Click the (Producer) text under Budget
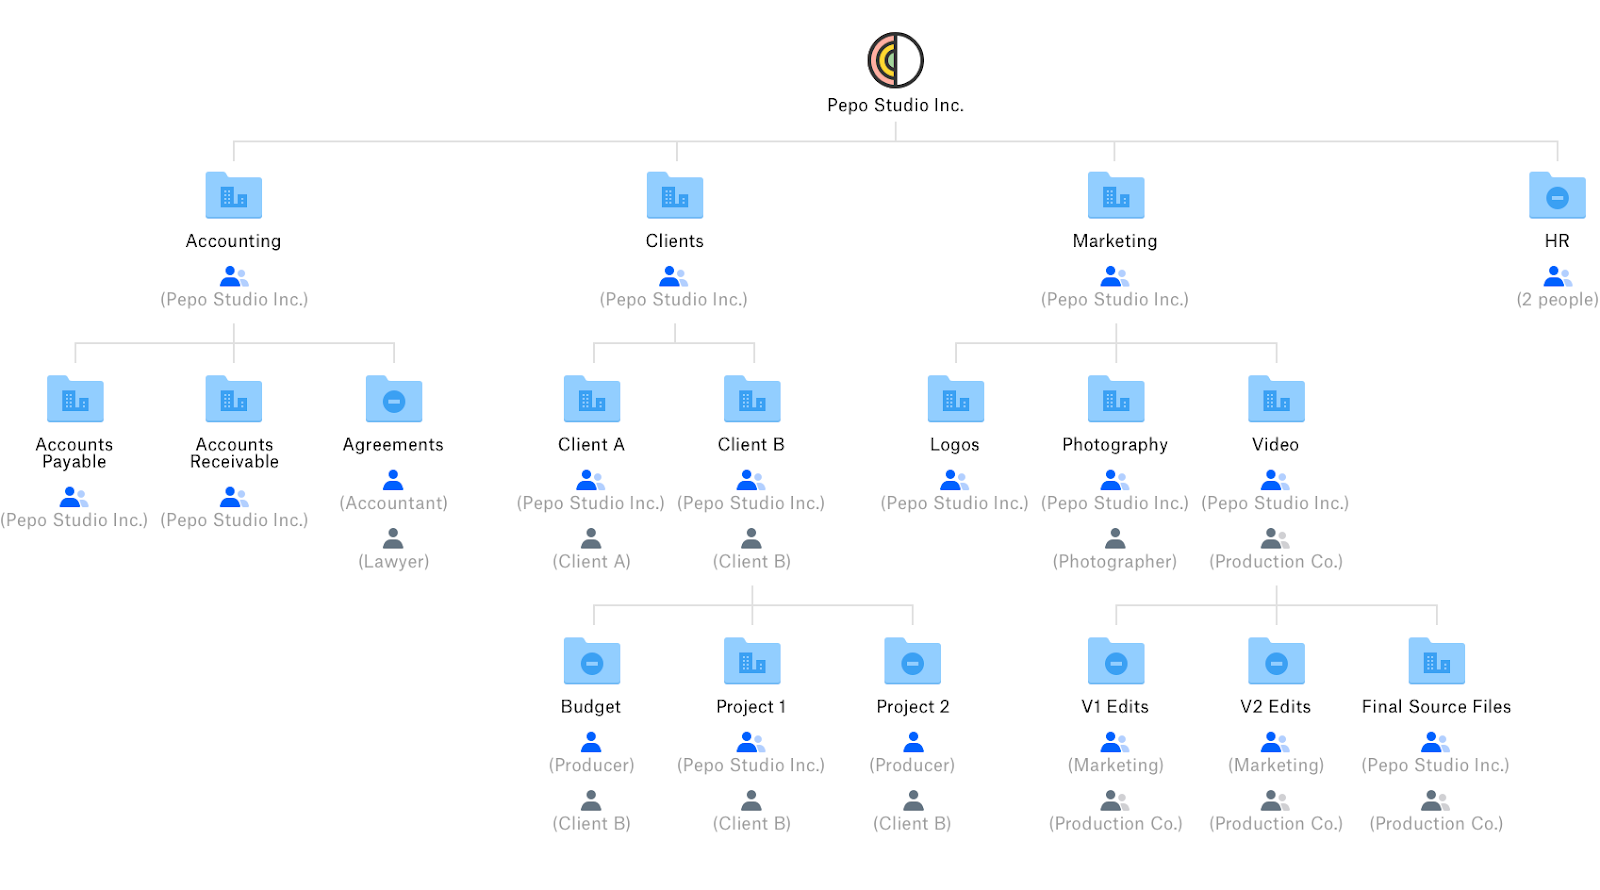The image size is (1600, 890). pos(591,765)
